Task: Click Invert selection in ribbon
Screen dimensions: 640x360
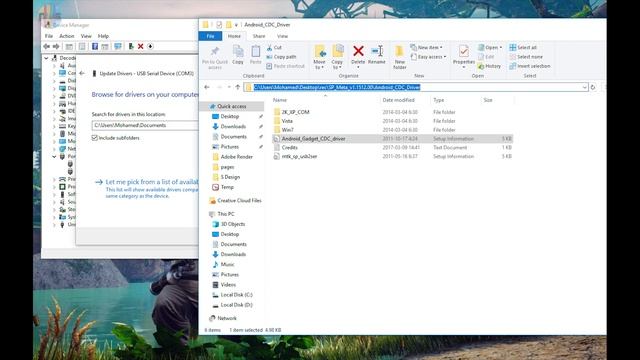Action: pyautogui.click(x=530, y=66)
